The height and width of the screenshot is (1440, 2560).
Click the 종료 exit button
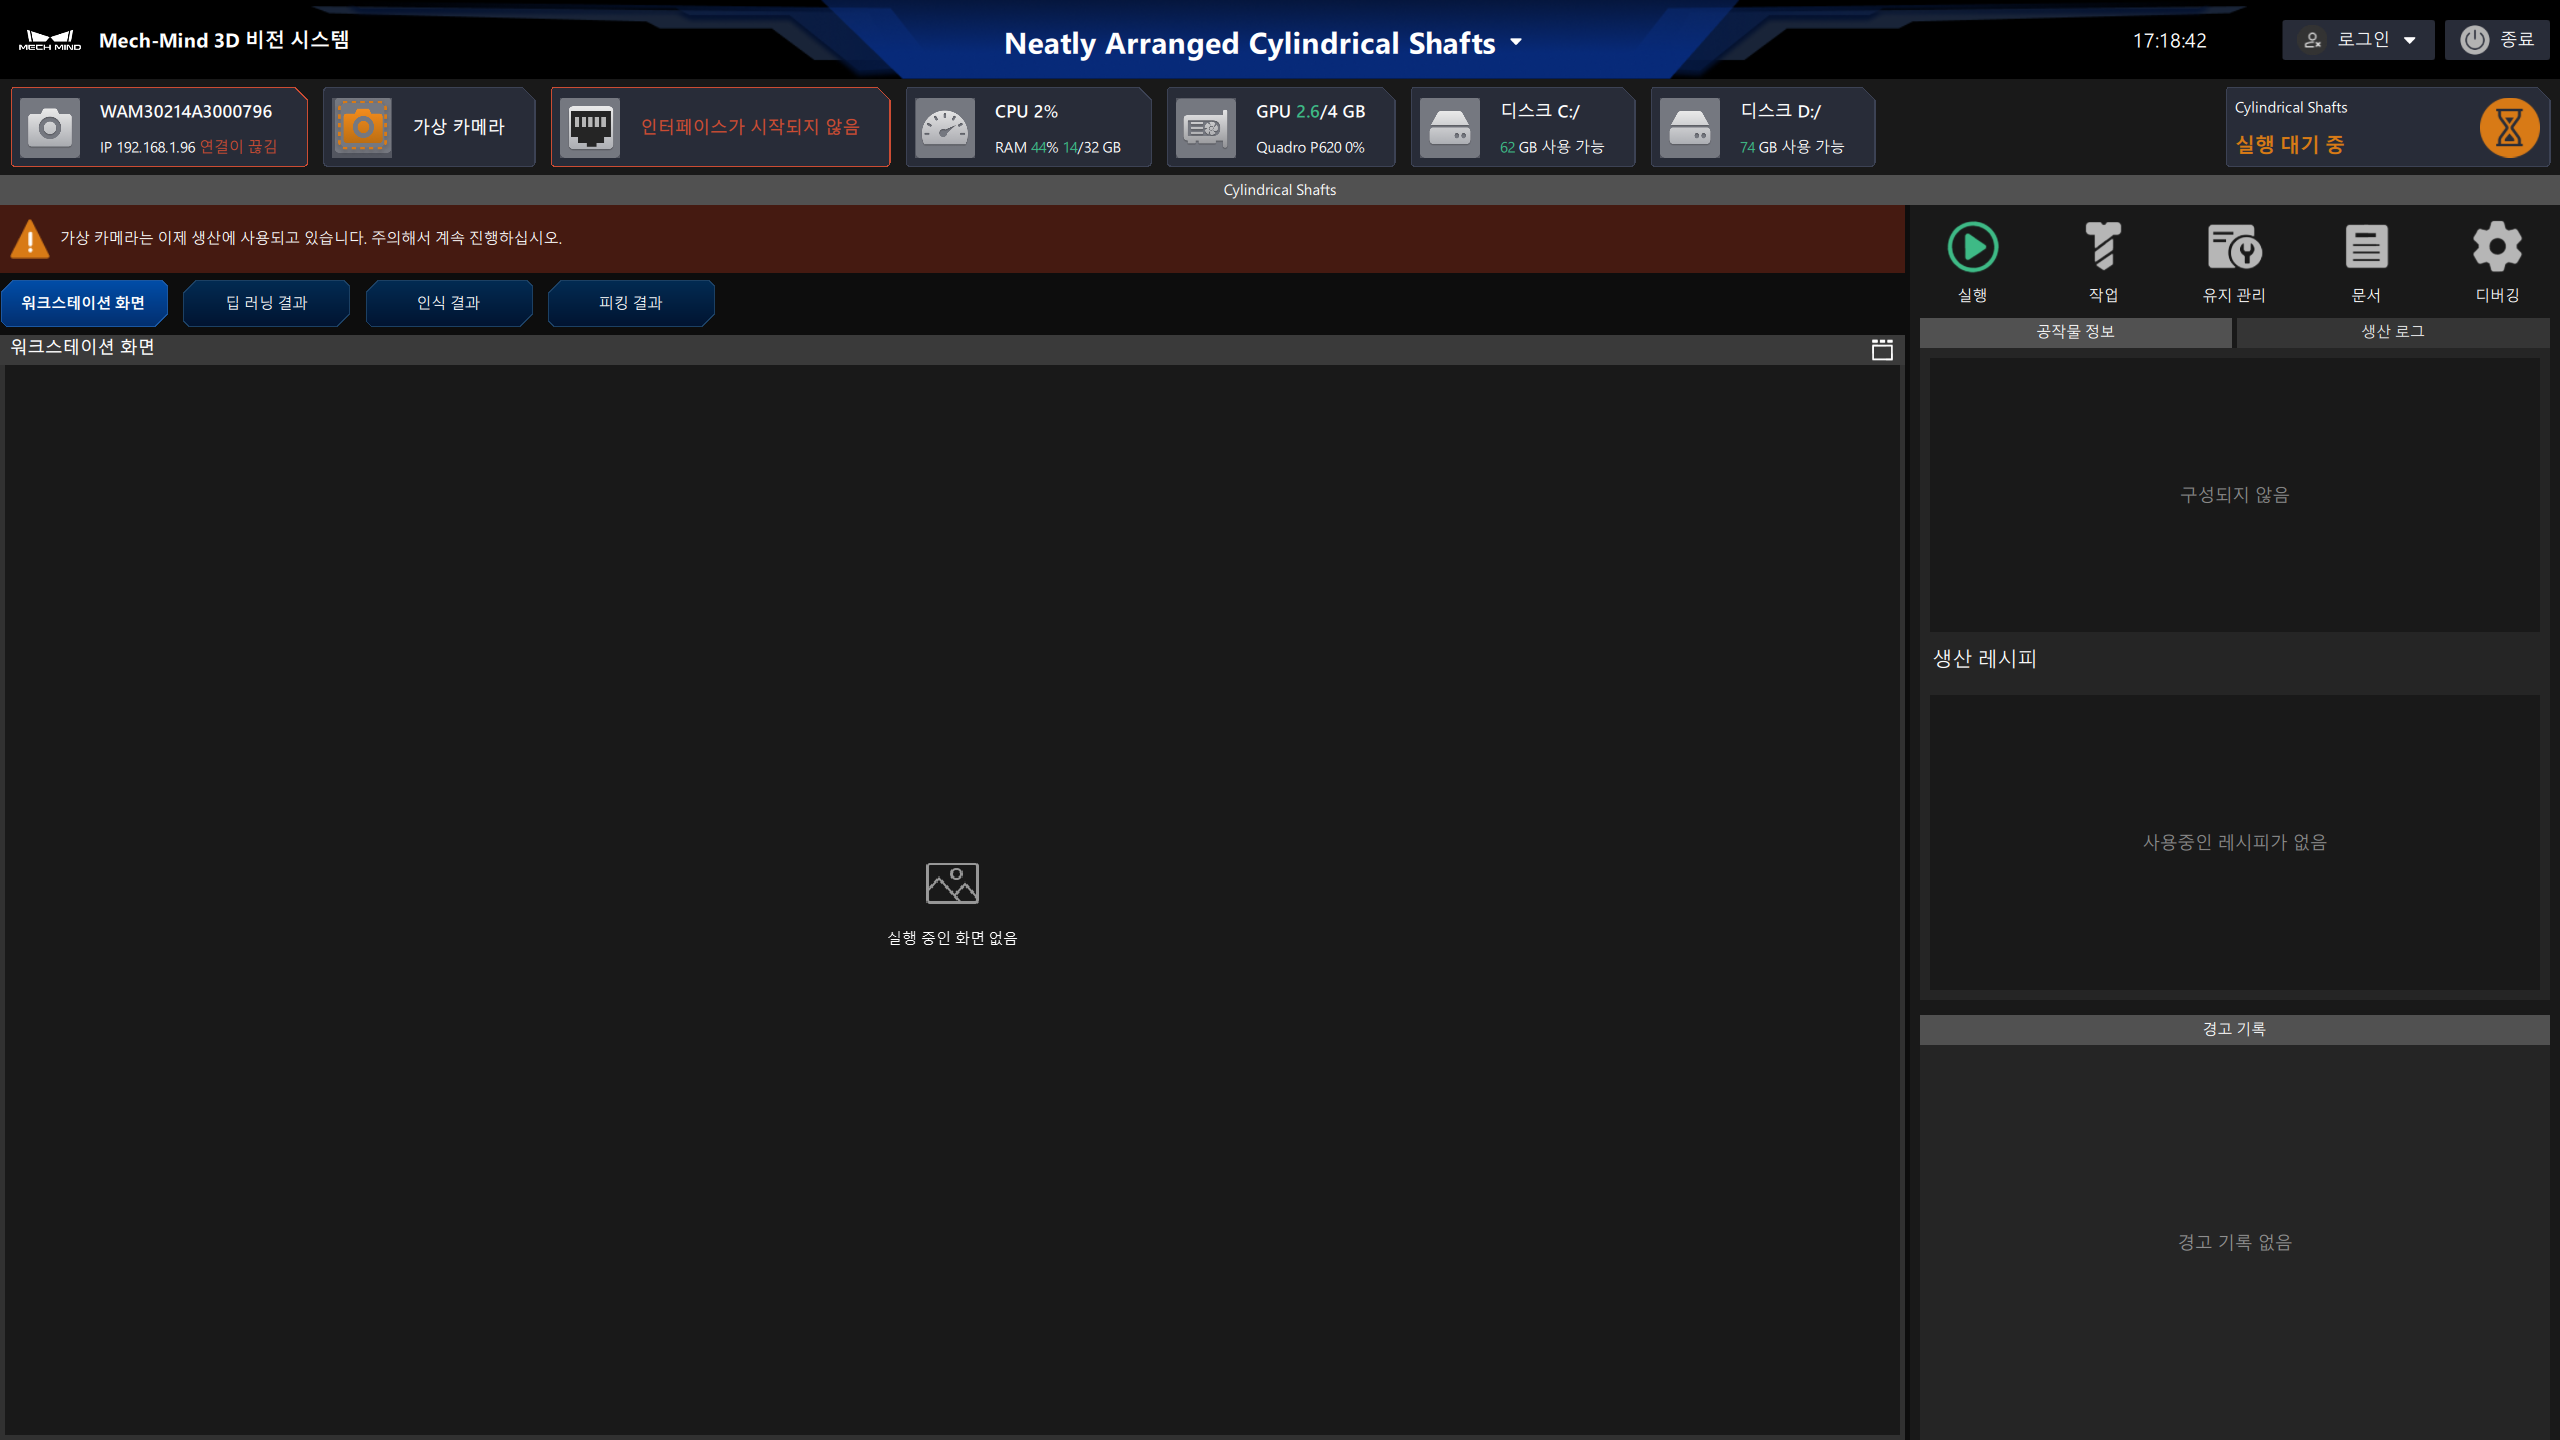point(2496,40)
